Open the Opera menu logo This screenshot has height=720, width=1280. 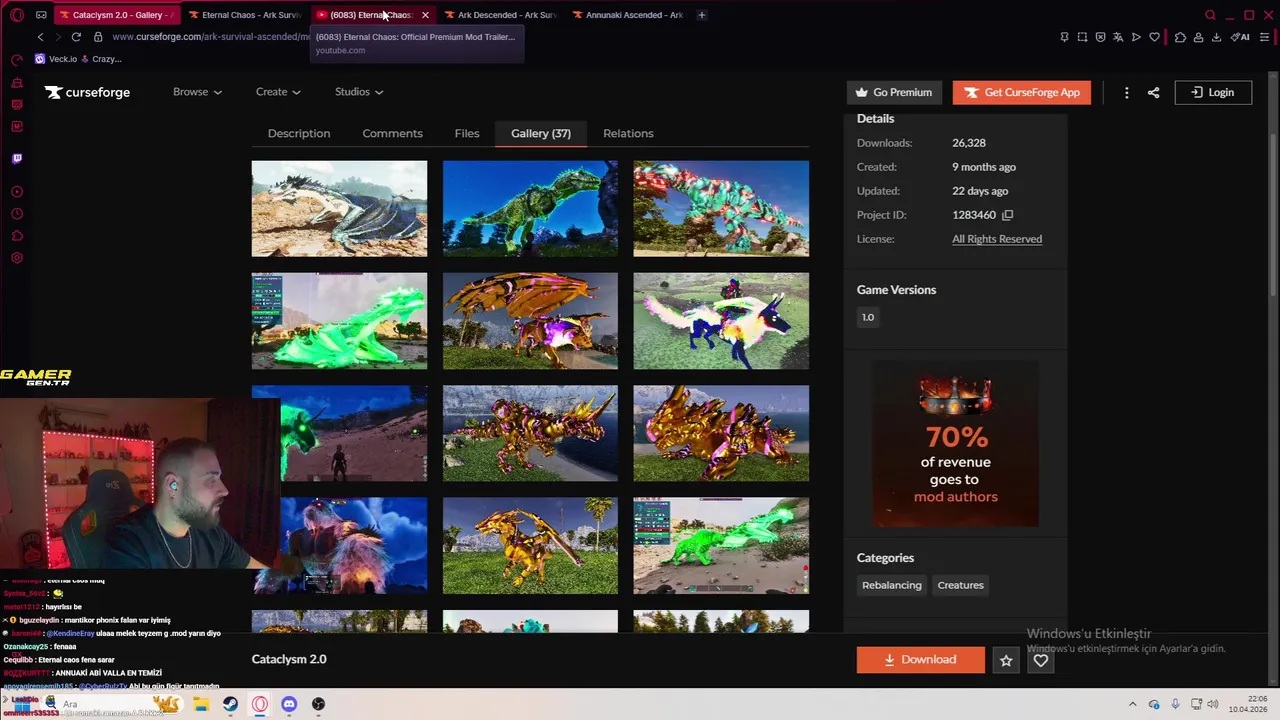click(x=16, y=15)
